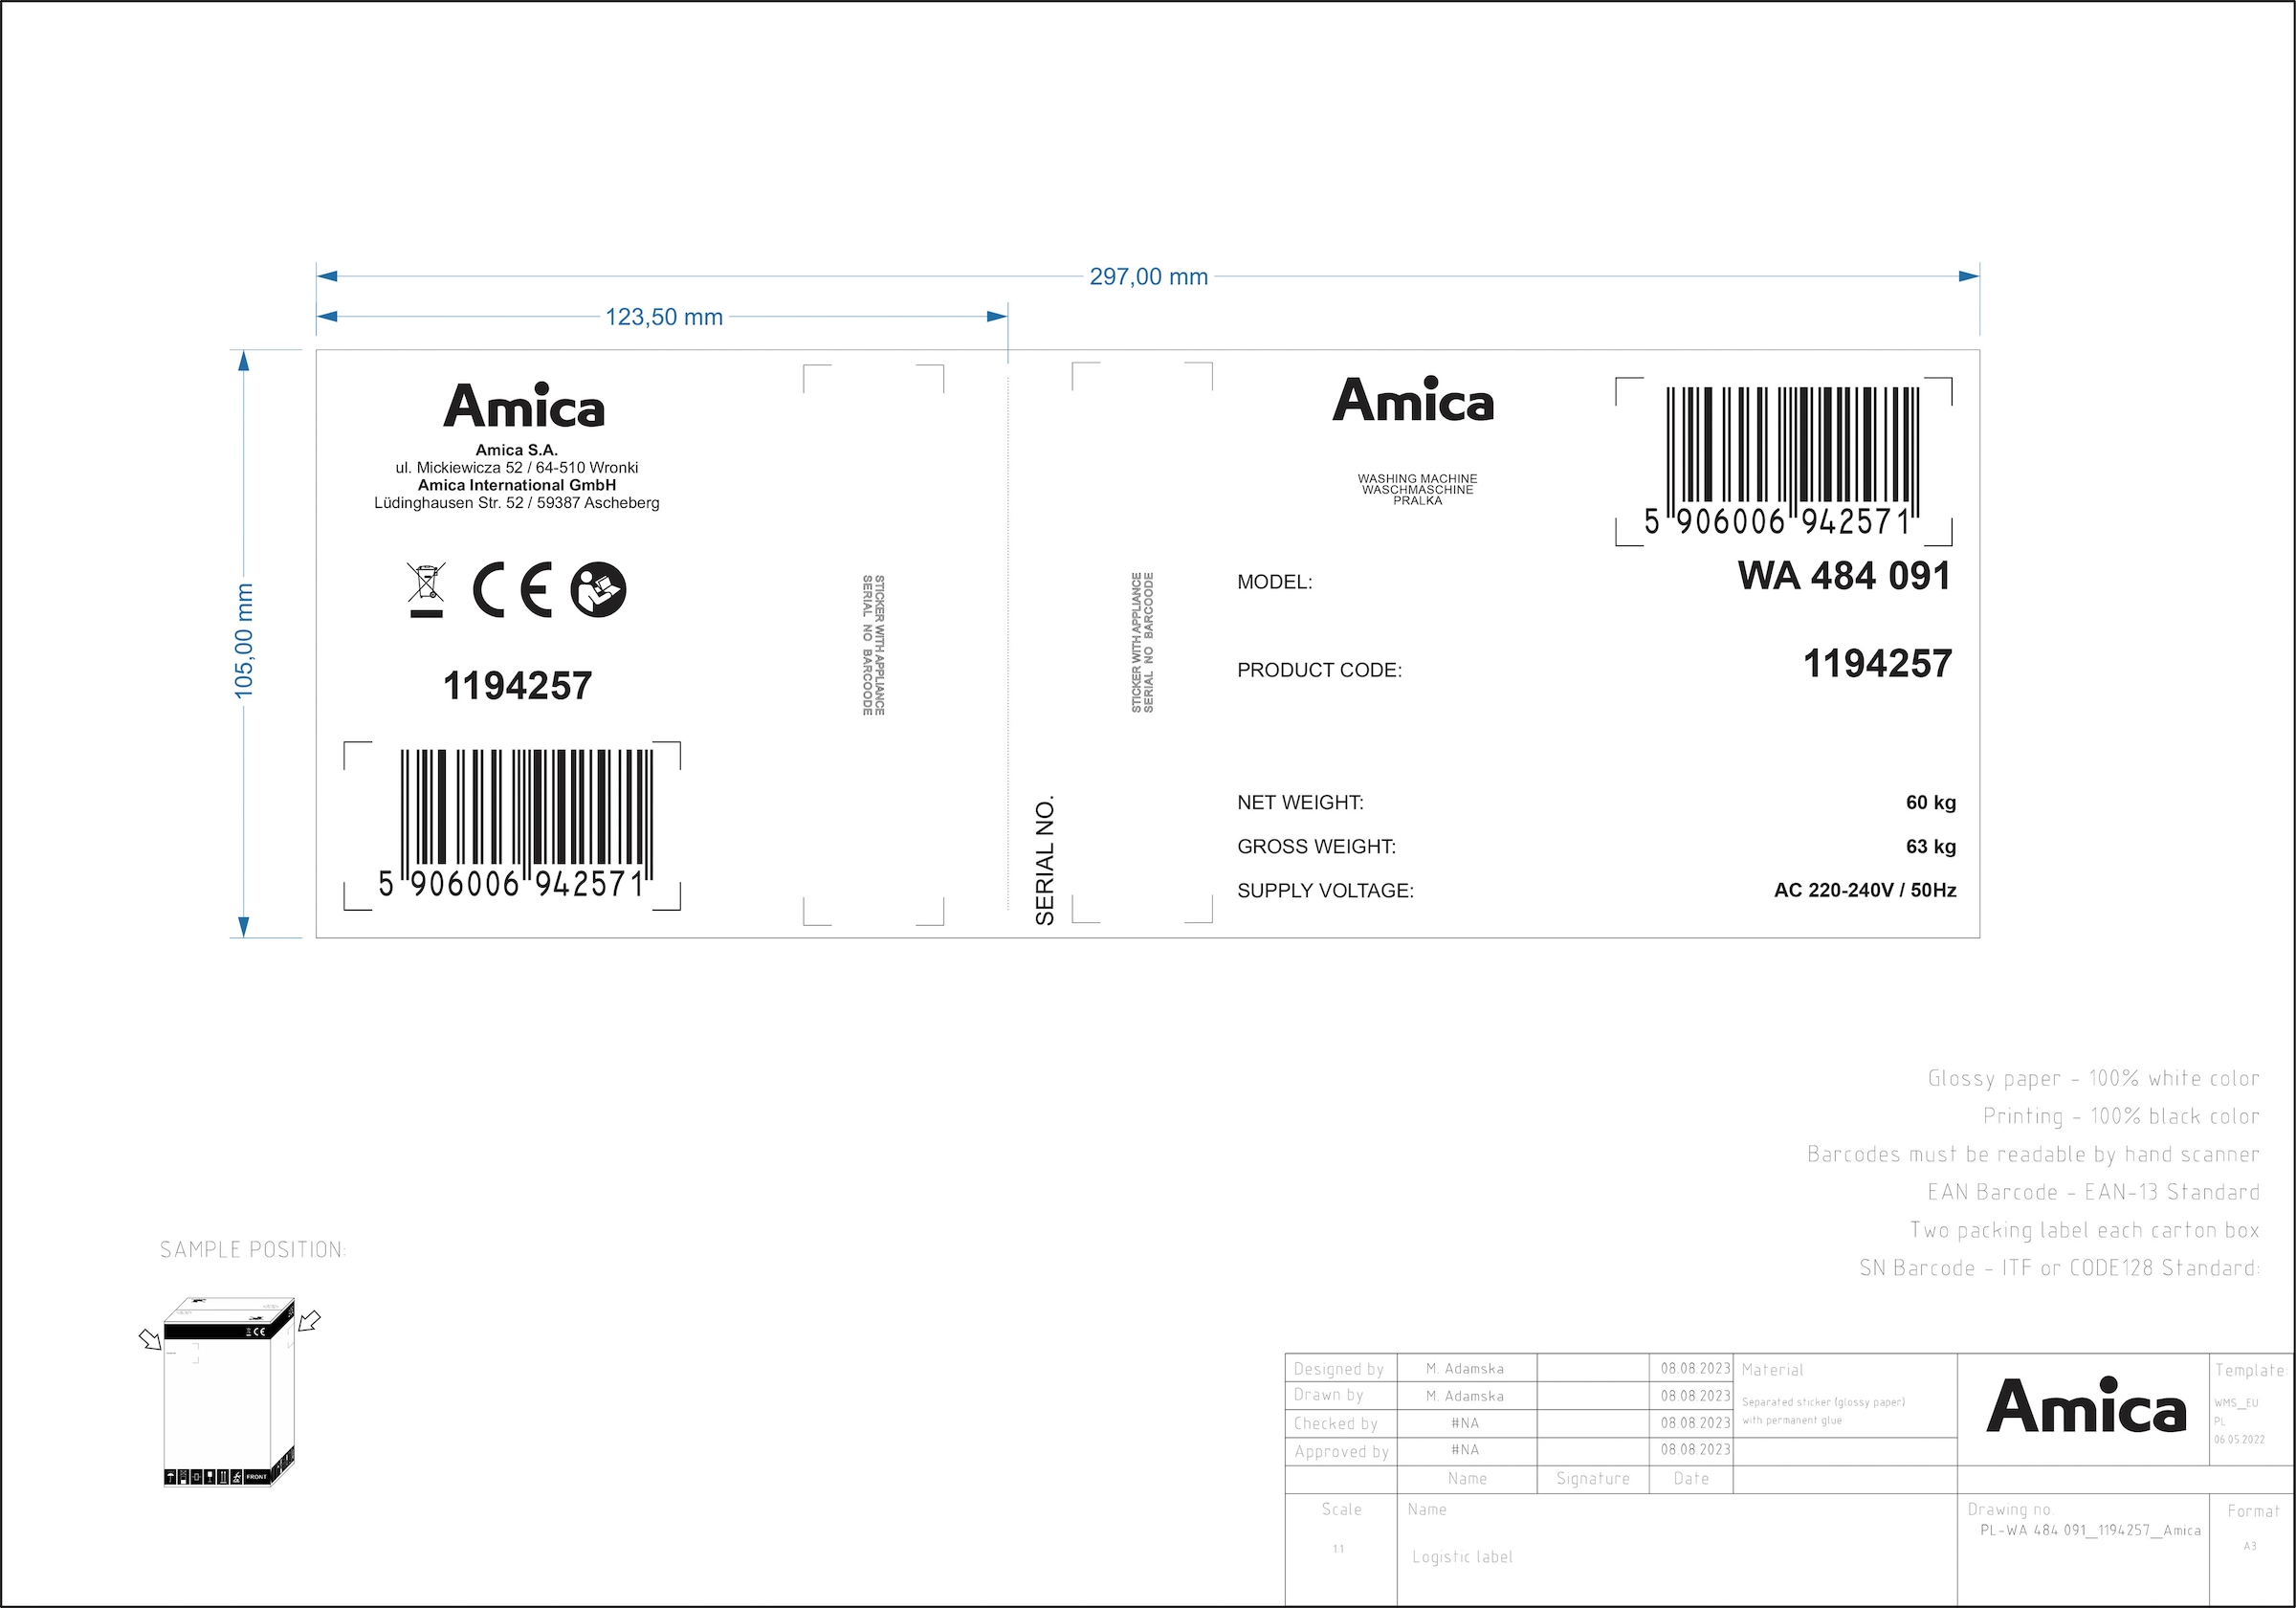
Task: Click the 'Signature' column header
Action: click(1592, 1478)
